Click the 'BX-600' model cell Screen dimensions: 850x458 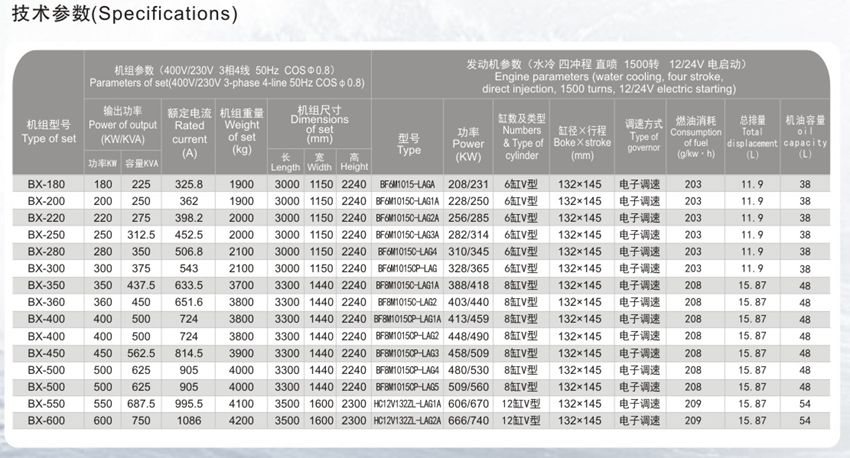click(46, 421)
